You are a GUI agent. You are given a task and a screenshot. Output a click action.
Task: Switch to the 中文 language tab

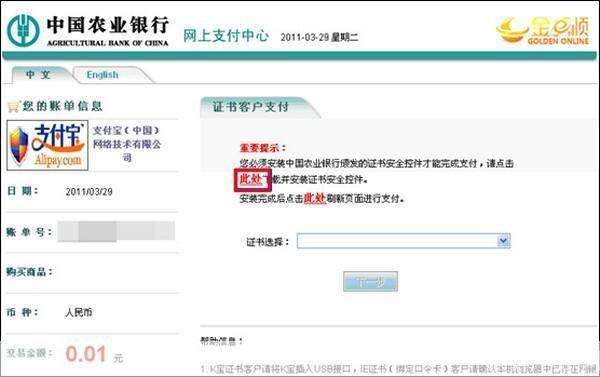[38, 75]
